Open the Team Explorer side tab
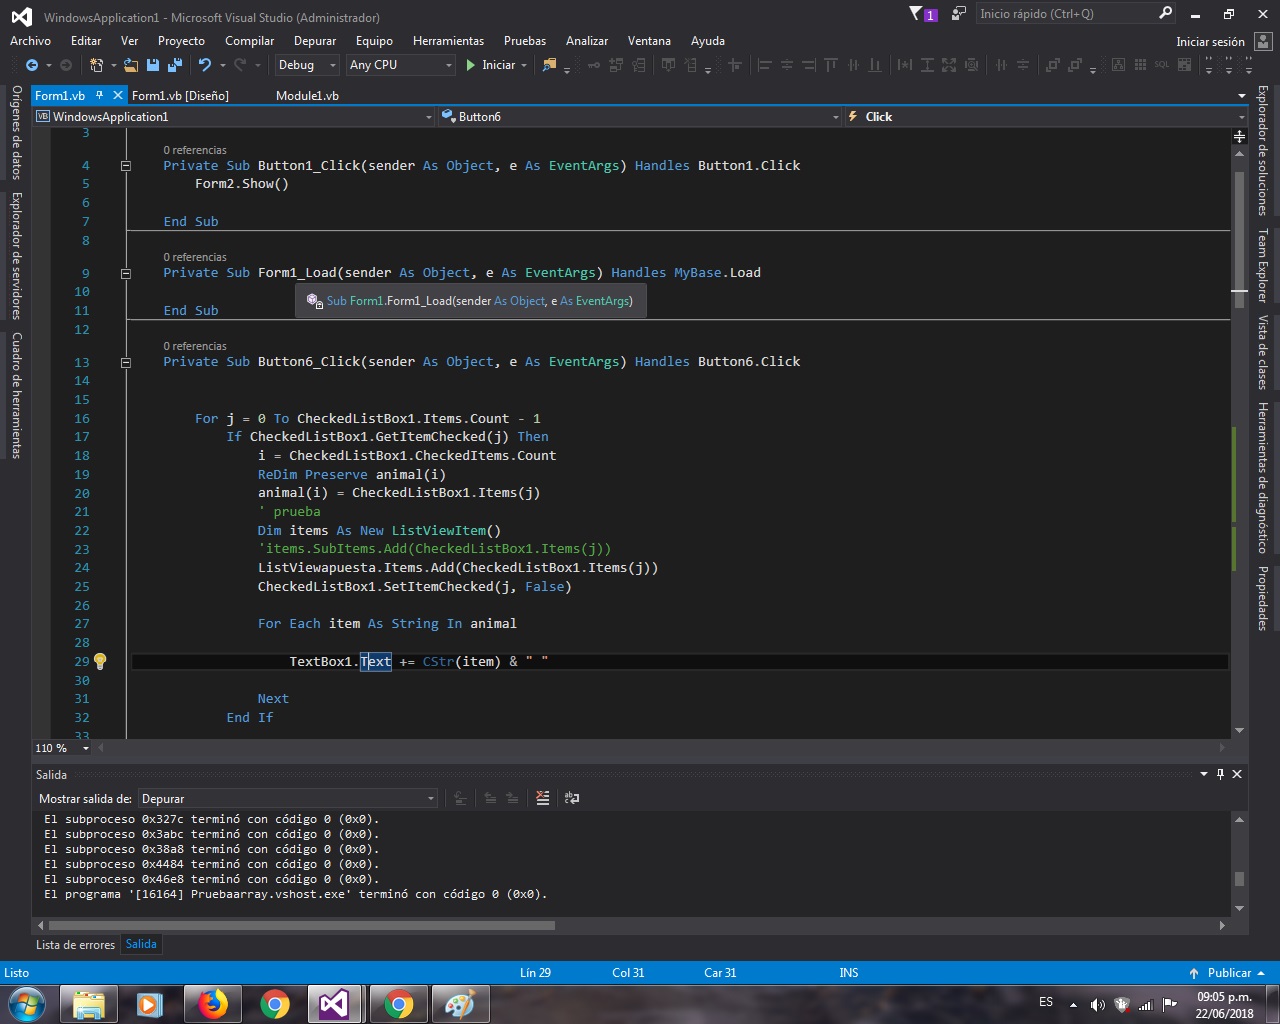 [x=1263, y=265]
